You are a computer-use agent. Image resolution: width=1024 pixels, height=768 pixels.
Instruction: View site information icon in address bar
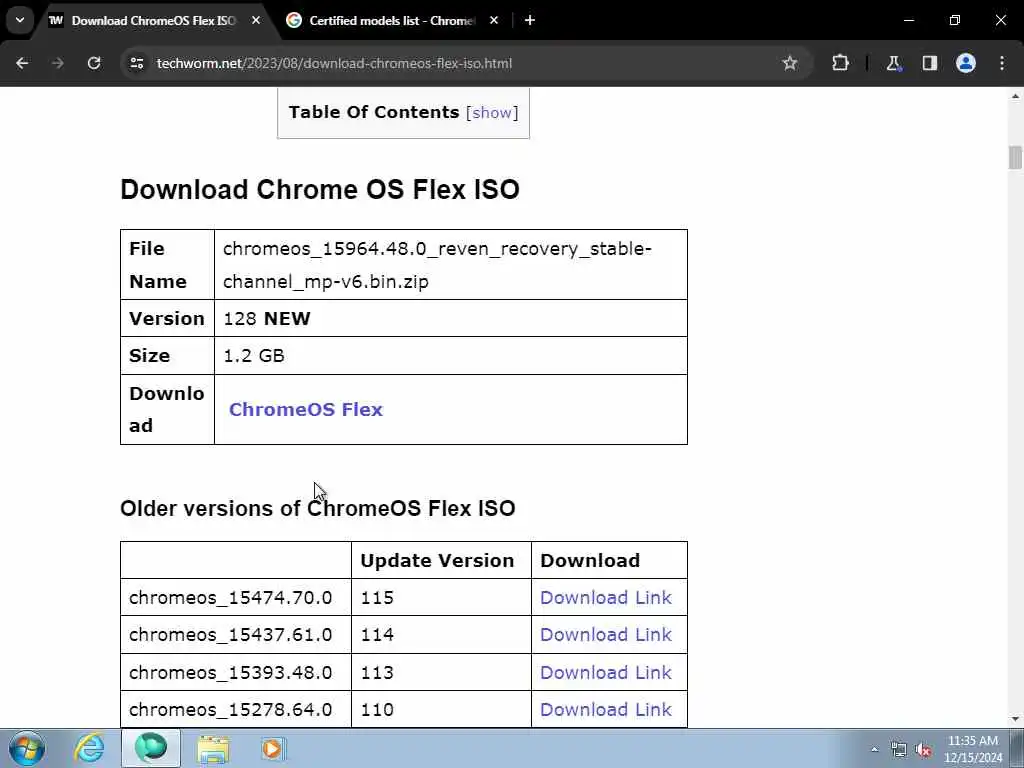pyautogui.click(x=136, y=63)
